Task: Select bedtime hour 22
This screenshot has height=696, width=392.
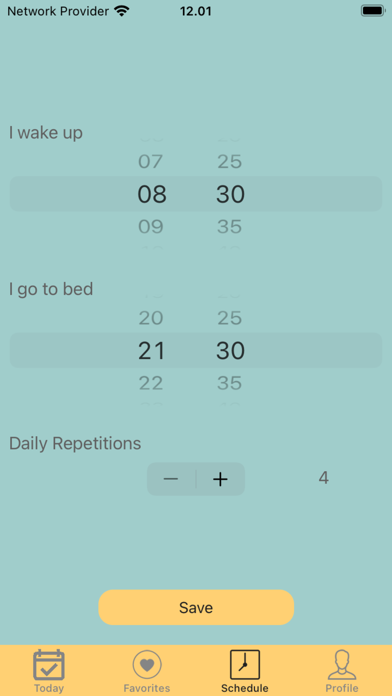Action: [x=151, y=383]
